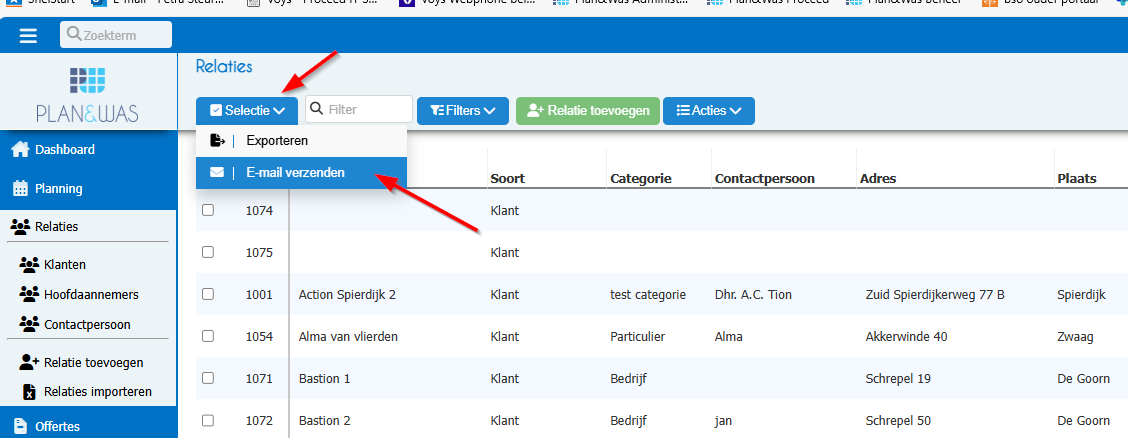This screenshot has width=1128, height=438.
Task: Click the name Alma van vlierden
Action: [348, 337]
